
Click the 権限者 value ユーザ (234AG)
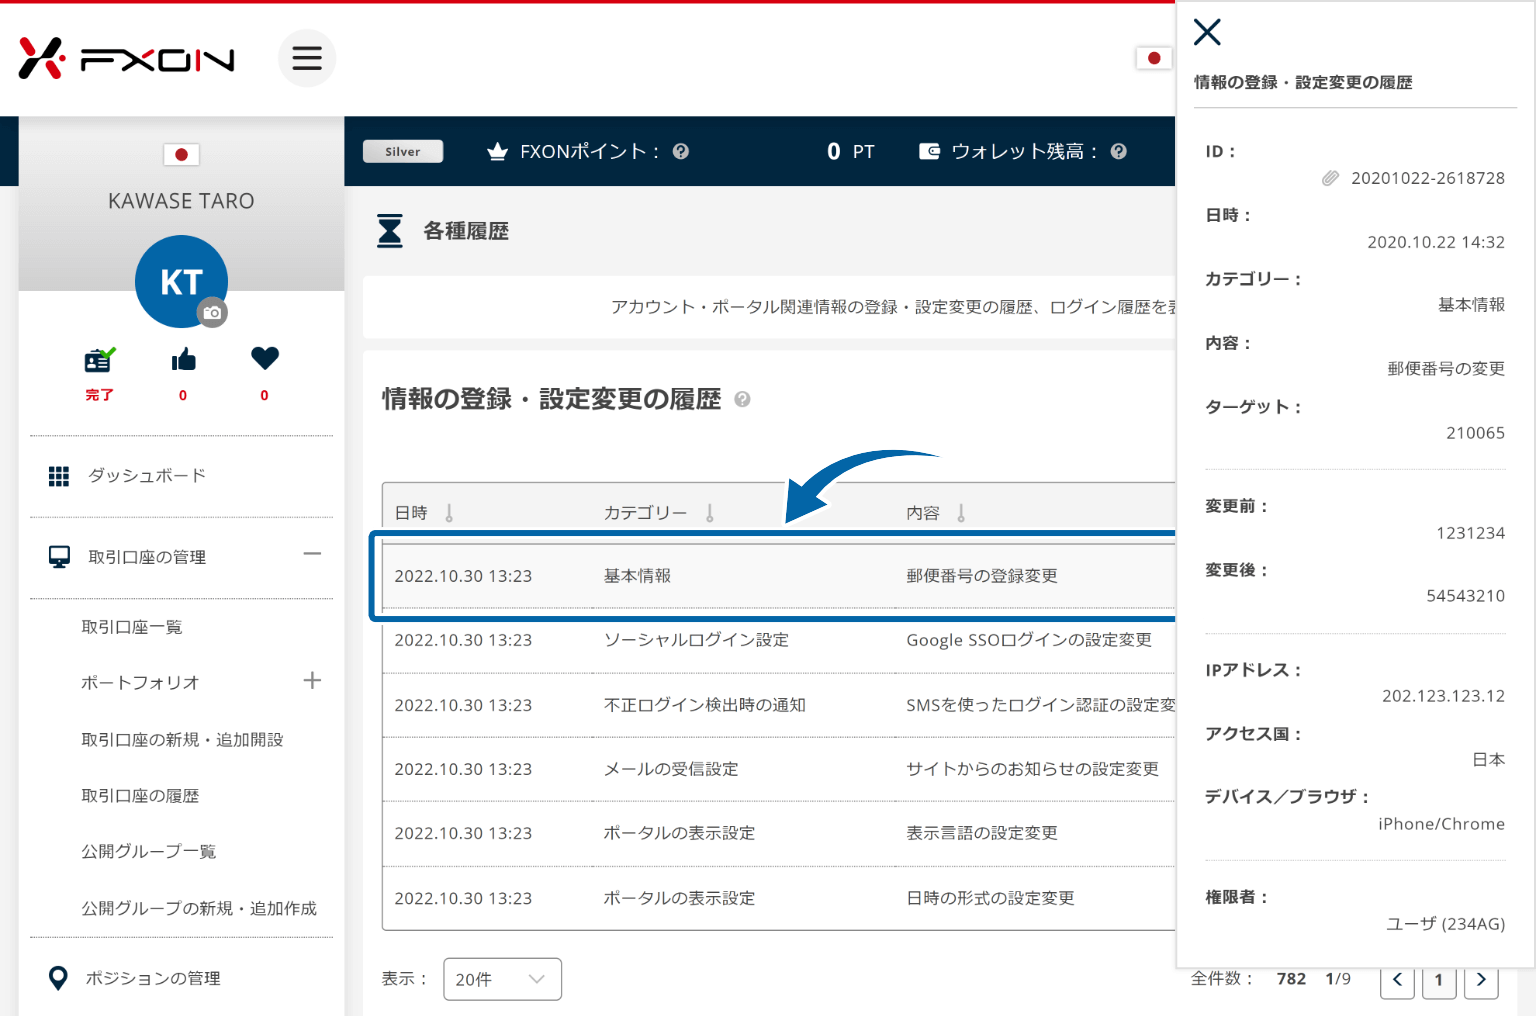tap(1445, 924)
